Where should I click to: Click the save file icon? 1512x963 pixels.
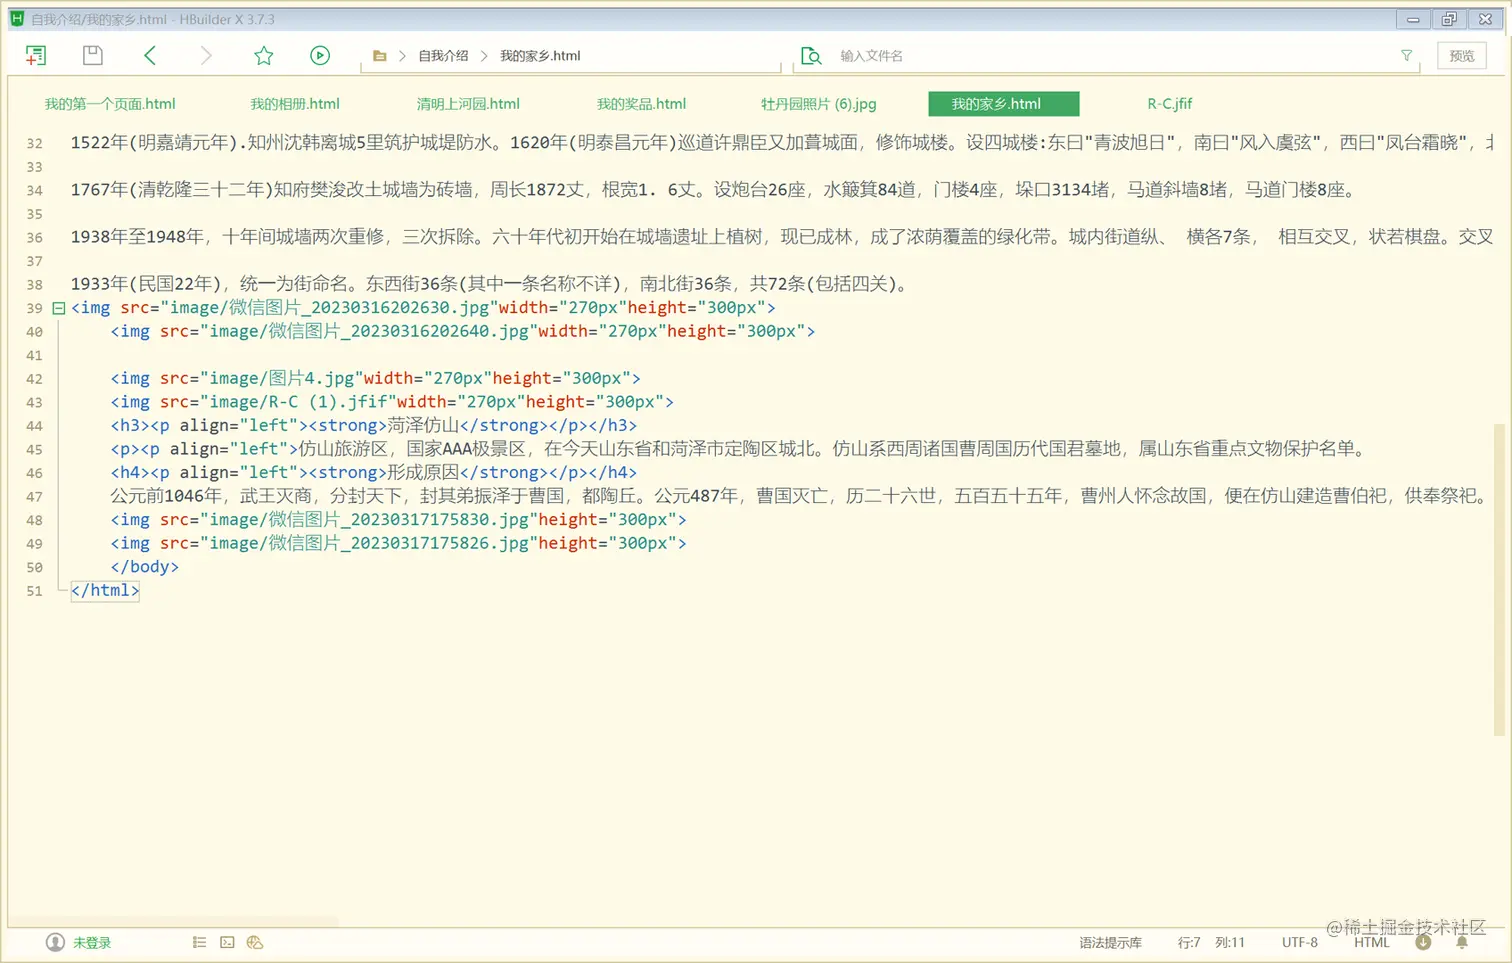pyautogui.click(x=93, y=56)
